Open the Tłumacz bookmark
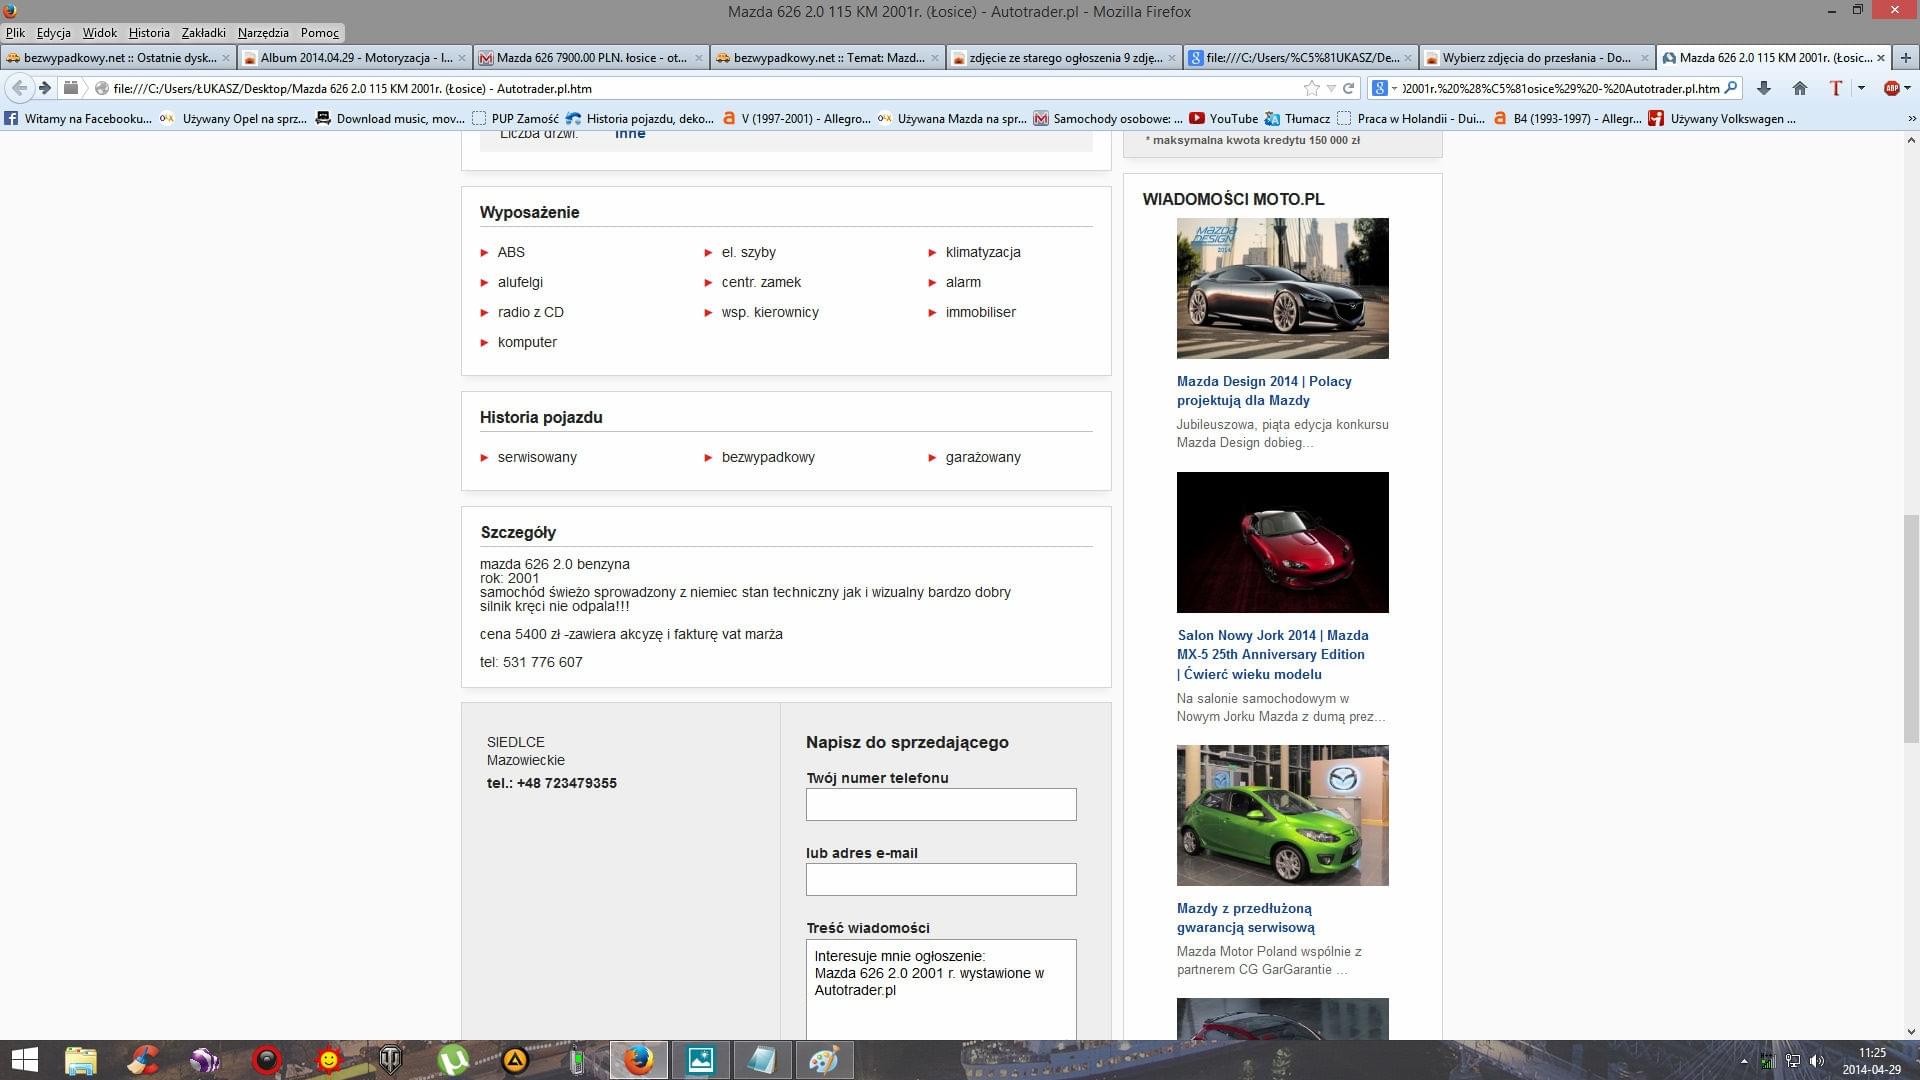This screenshot has width=1920, height=1080. [1297, 118]
